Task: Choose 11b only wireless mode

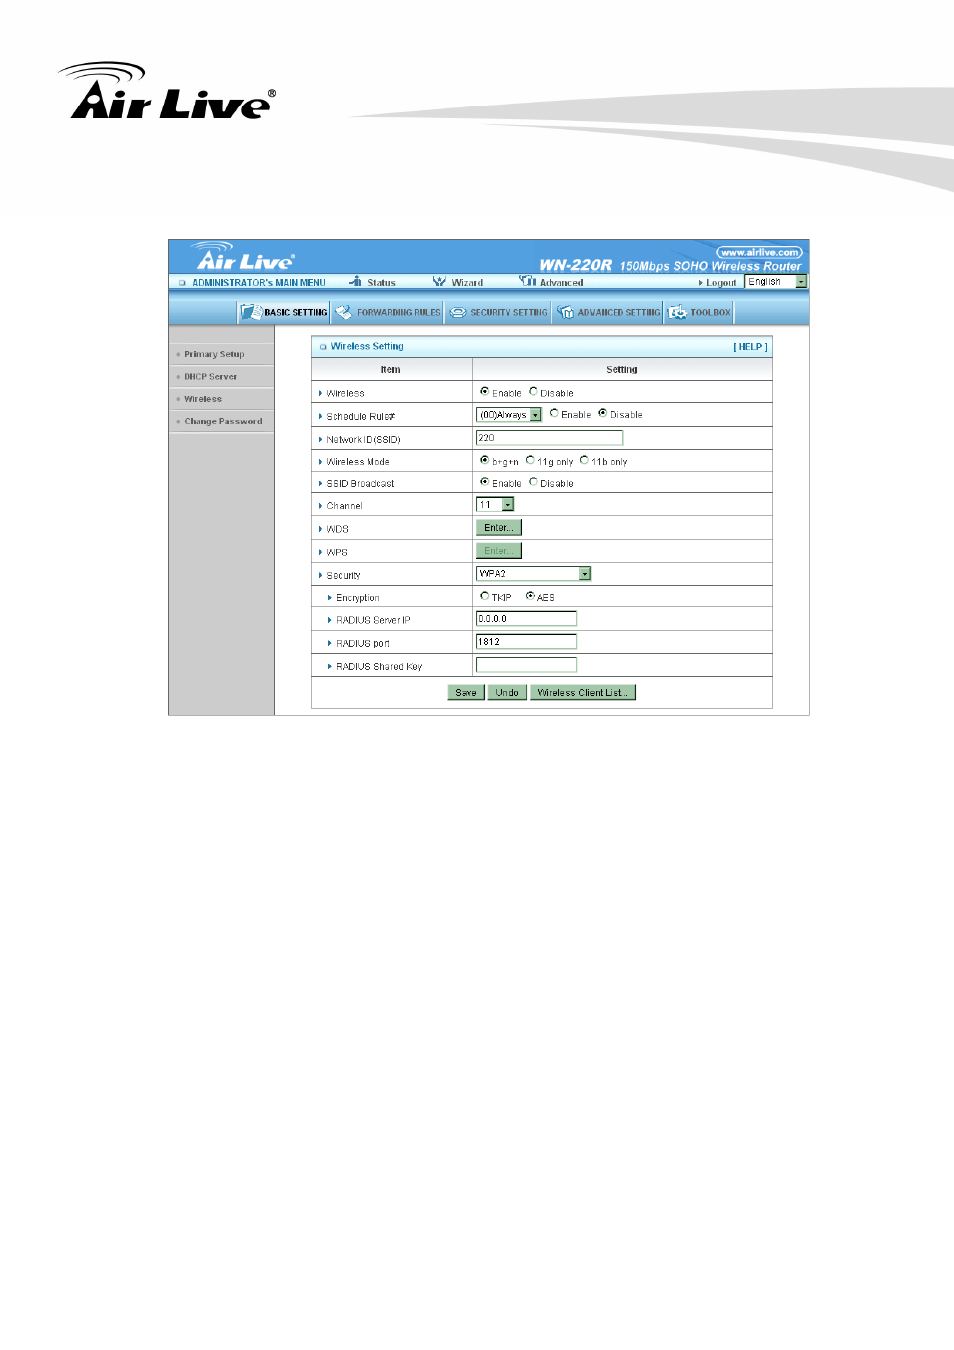Action: click(x=584, y=460)
